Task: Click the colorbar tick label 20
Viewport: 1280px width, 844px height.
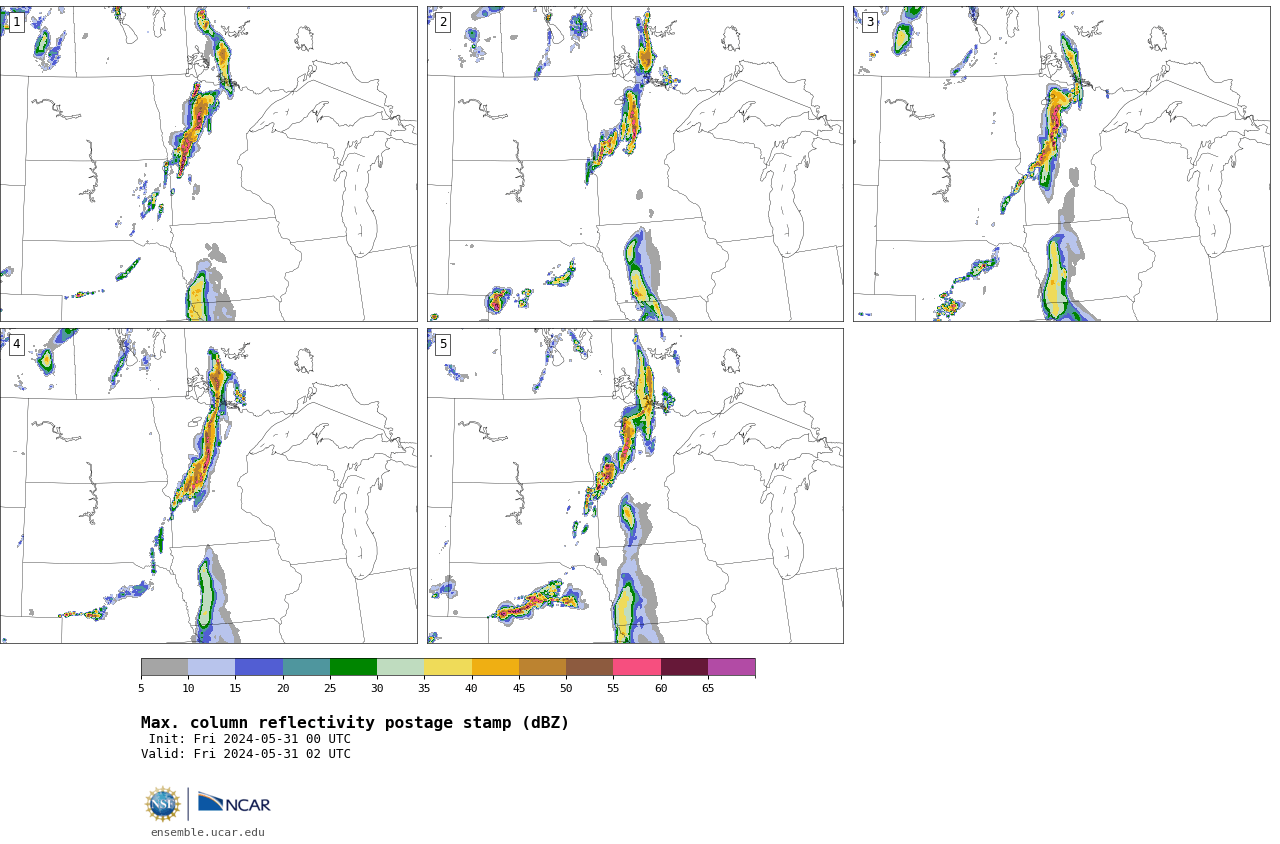Action: [x=283, y=688]
